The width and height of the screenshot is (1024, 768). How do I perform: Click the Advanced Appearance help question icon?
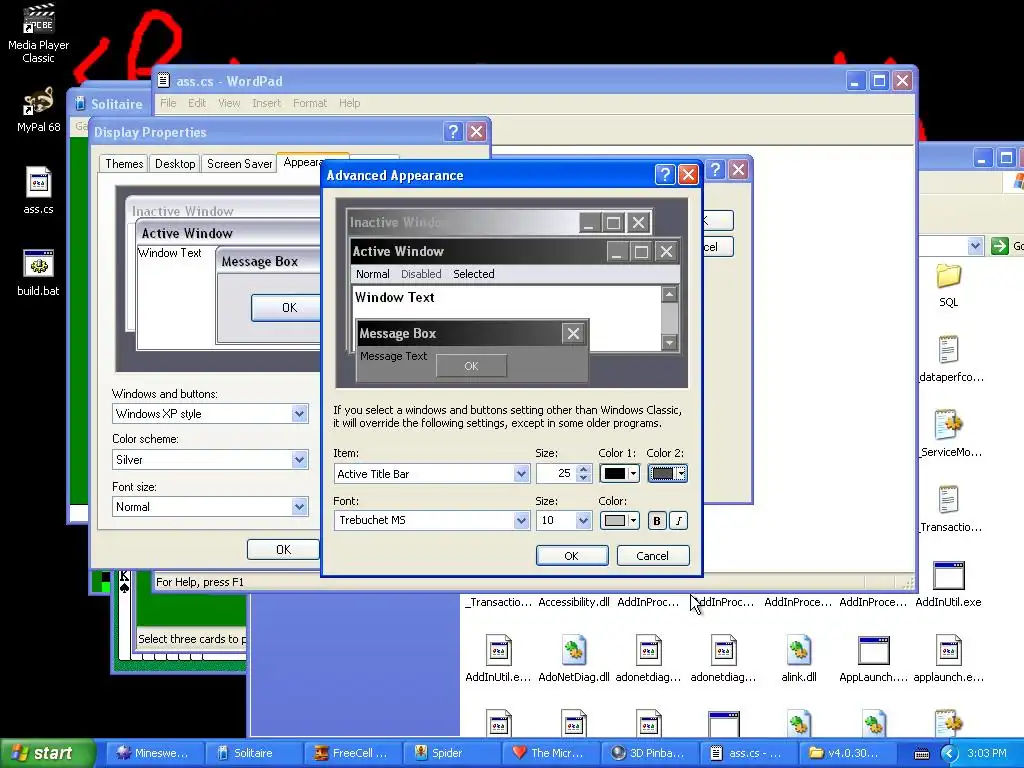665,174
